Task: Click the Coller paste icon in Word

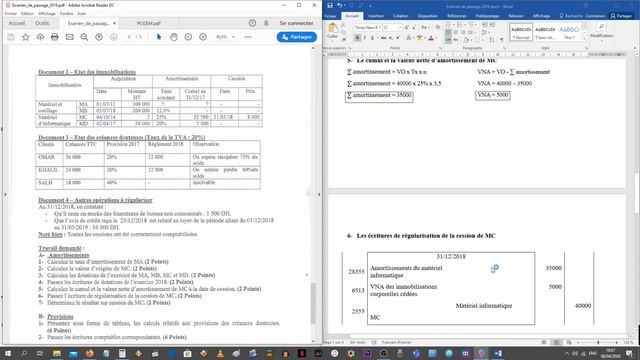Action: (333, 29)
